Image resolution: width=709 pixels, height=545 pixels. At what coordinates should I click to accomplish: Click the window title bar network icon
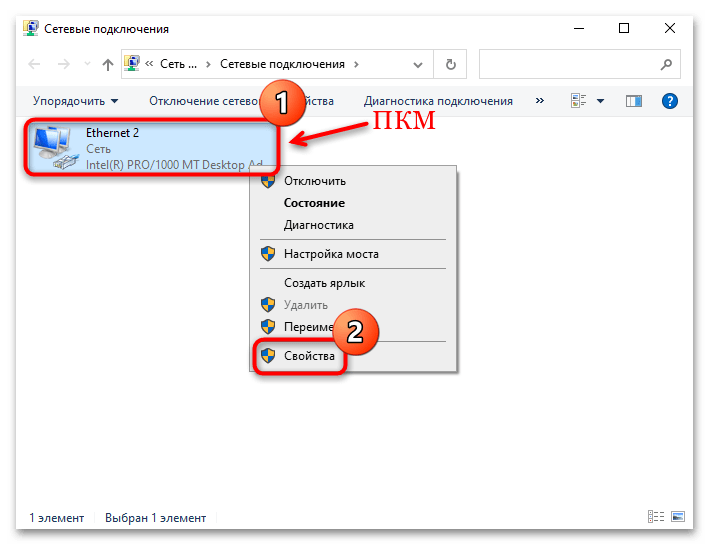[x=31, y=28]
